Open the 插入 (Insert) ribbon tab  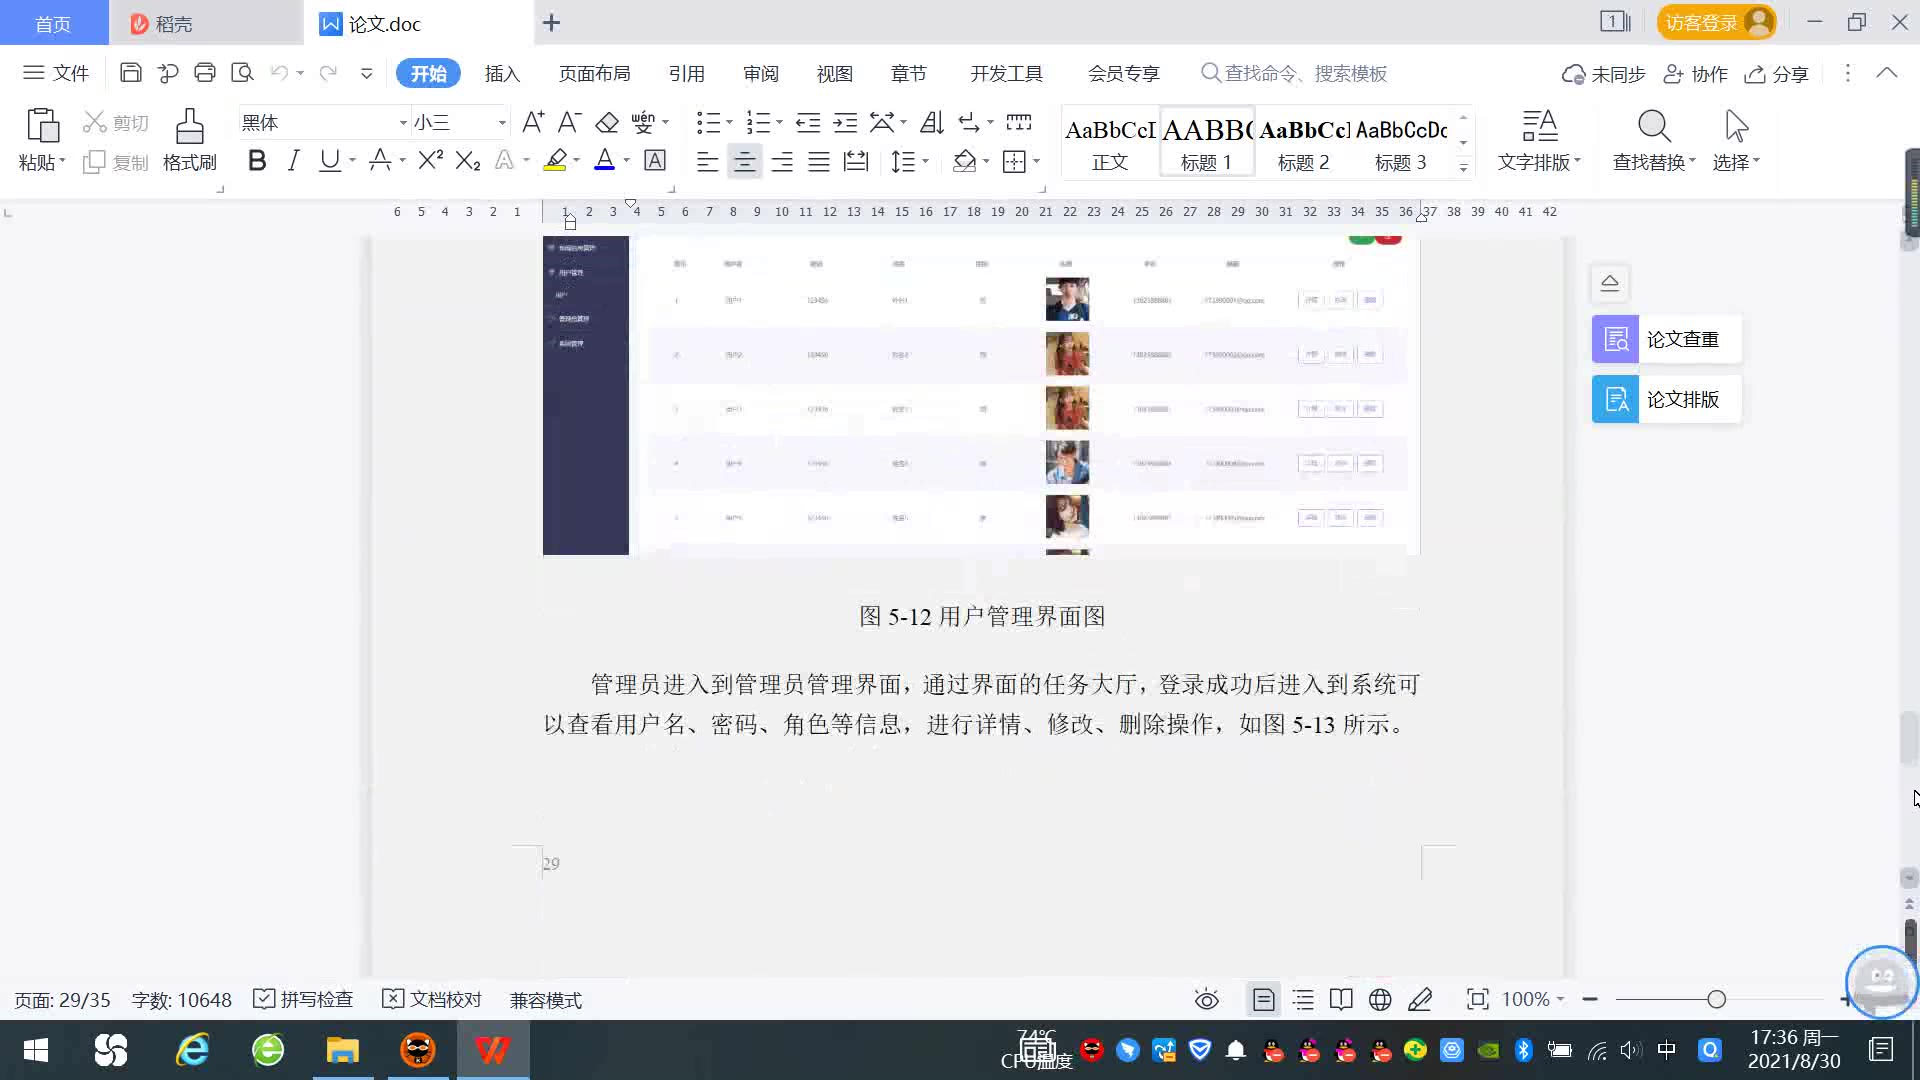[x=502, y=74]
